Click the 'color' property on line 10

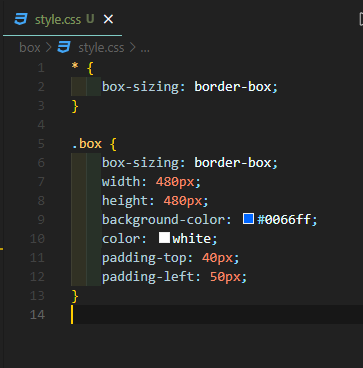coord(121,239)
